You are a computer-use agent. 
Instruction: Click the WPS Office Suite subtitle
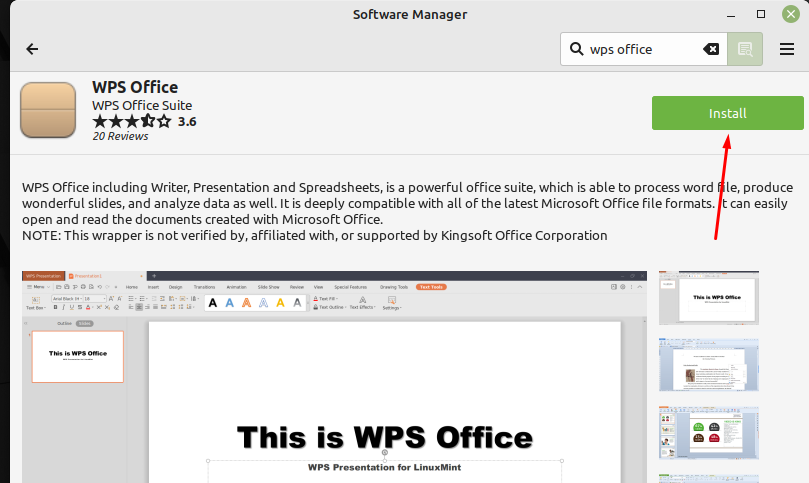(x=142, y=105)
